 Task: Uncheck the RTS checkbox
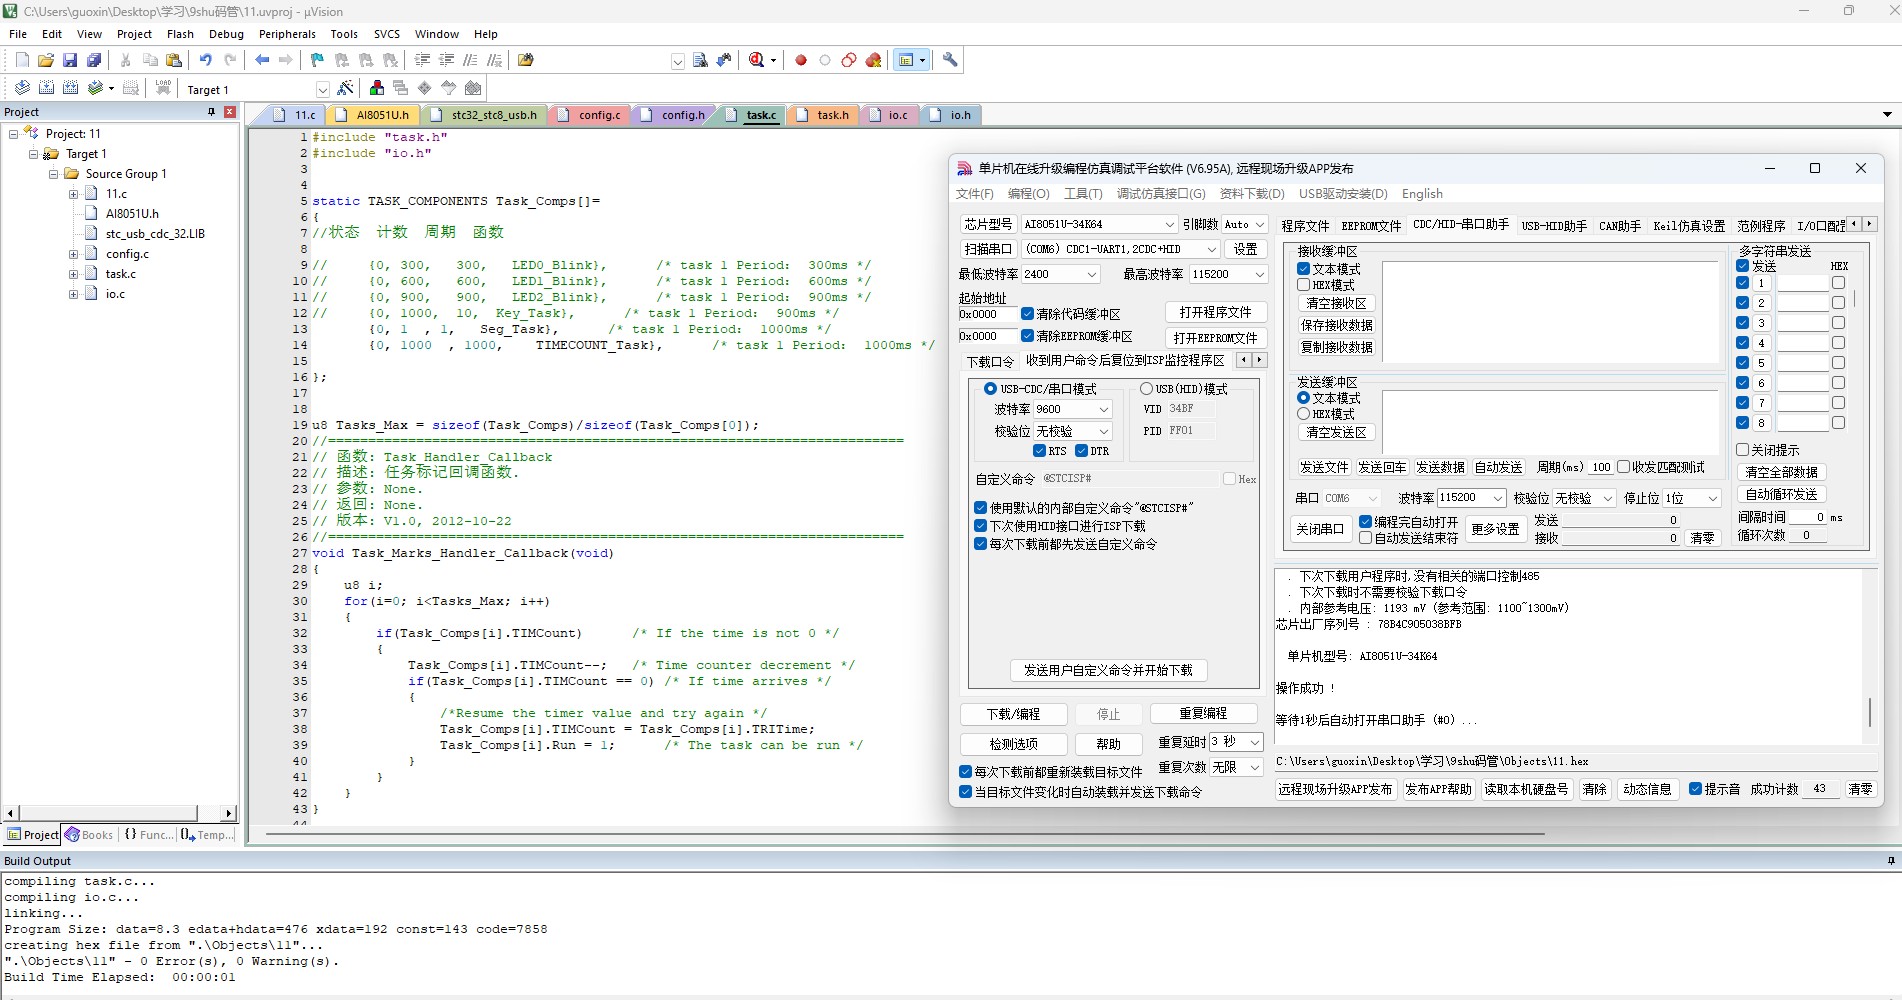pyautogui.click(x=1039, y=451)
